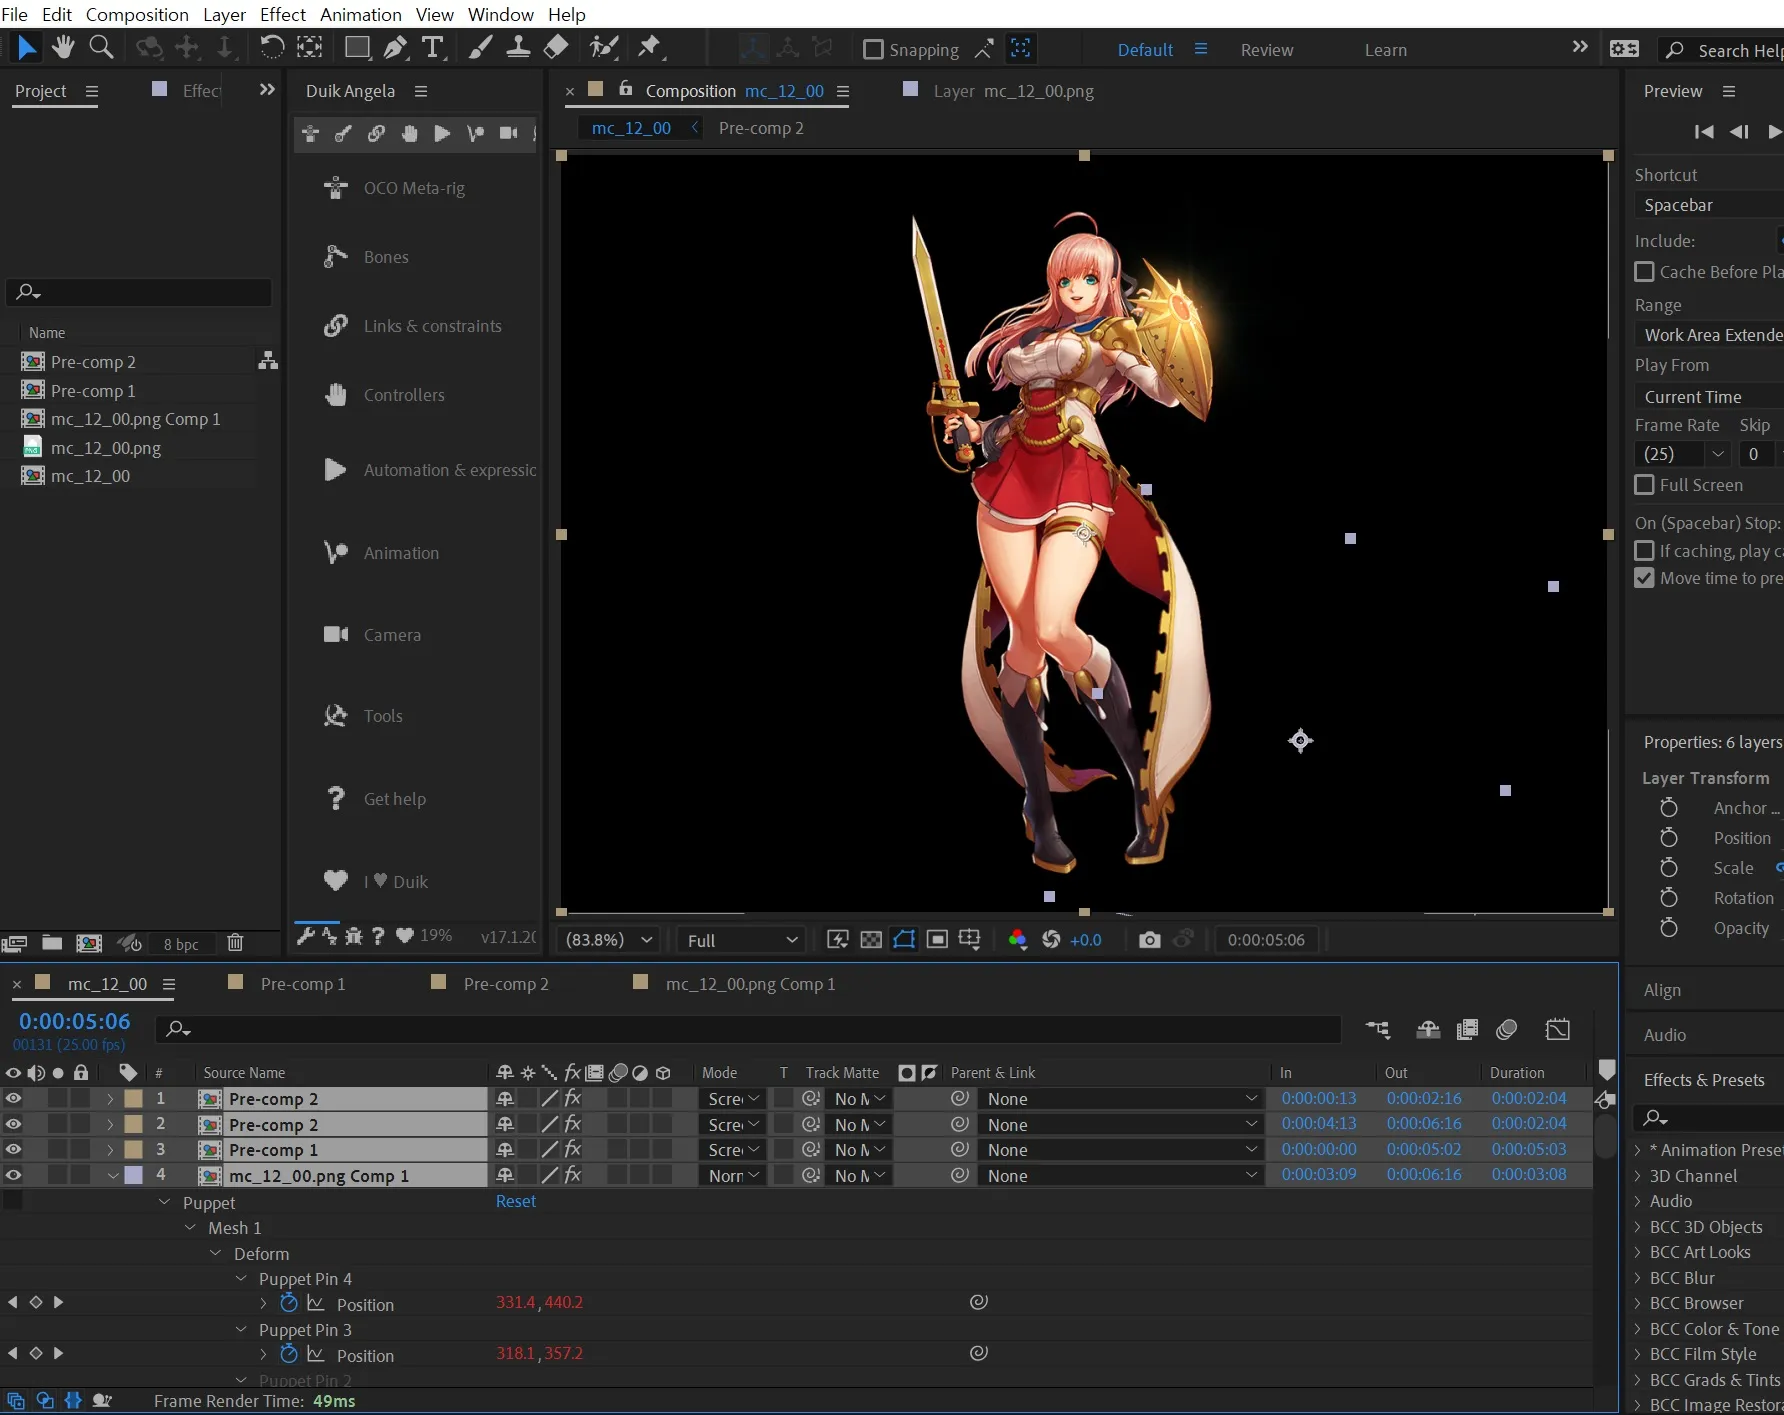Open the Frame Rate (25) dropdown
1784x1415 pixels.
[1681, 454]
